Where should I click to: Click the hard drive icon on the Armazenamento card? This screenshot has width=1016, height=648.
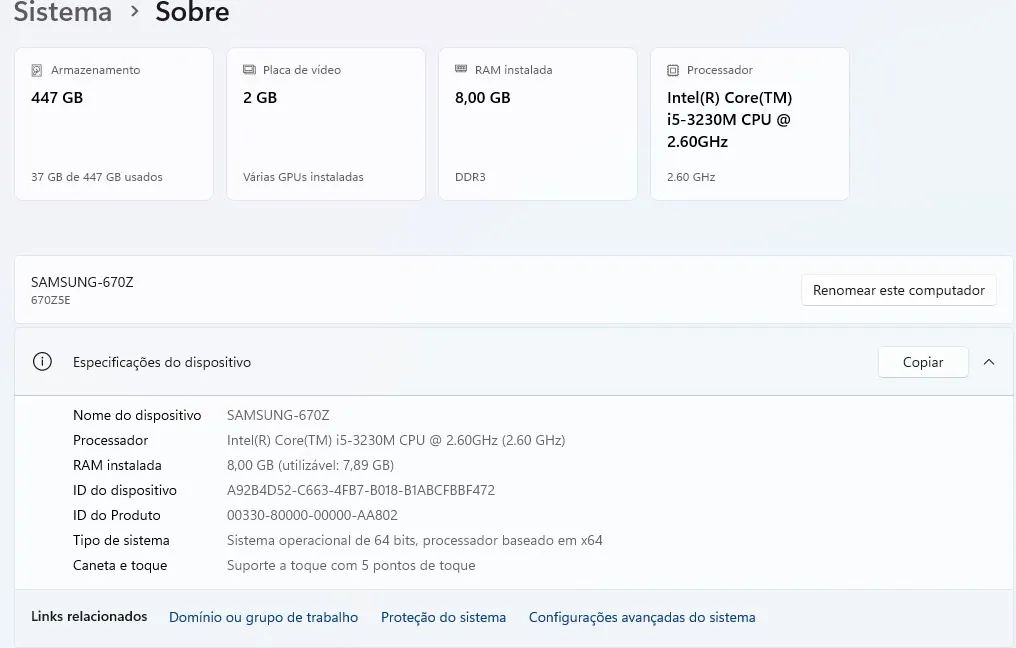[x=37, y=70]
